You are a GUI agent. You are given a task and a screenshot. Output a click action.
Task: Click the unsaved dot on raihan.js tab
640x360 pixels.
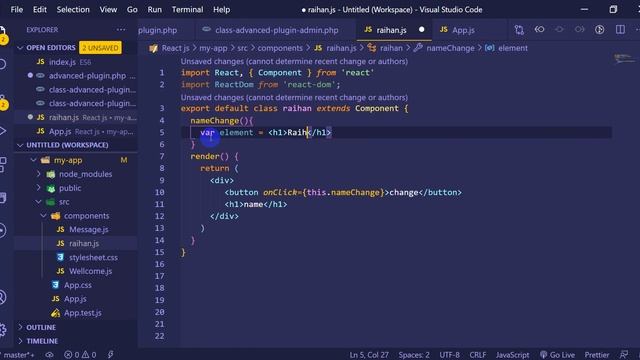422,29
